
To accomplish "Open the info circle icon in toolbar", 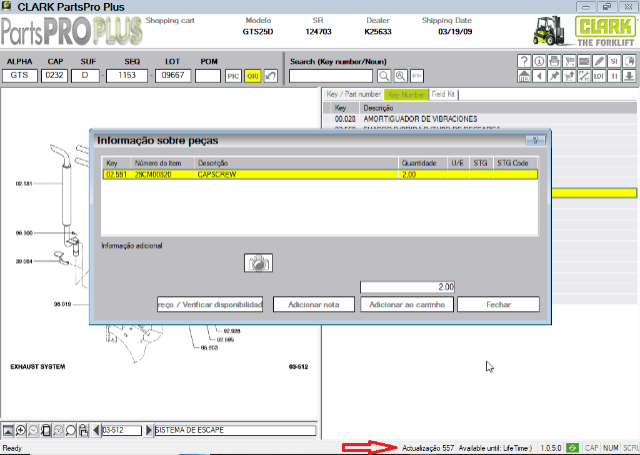I will click(x=539, y=61).
